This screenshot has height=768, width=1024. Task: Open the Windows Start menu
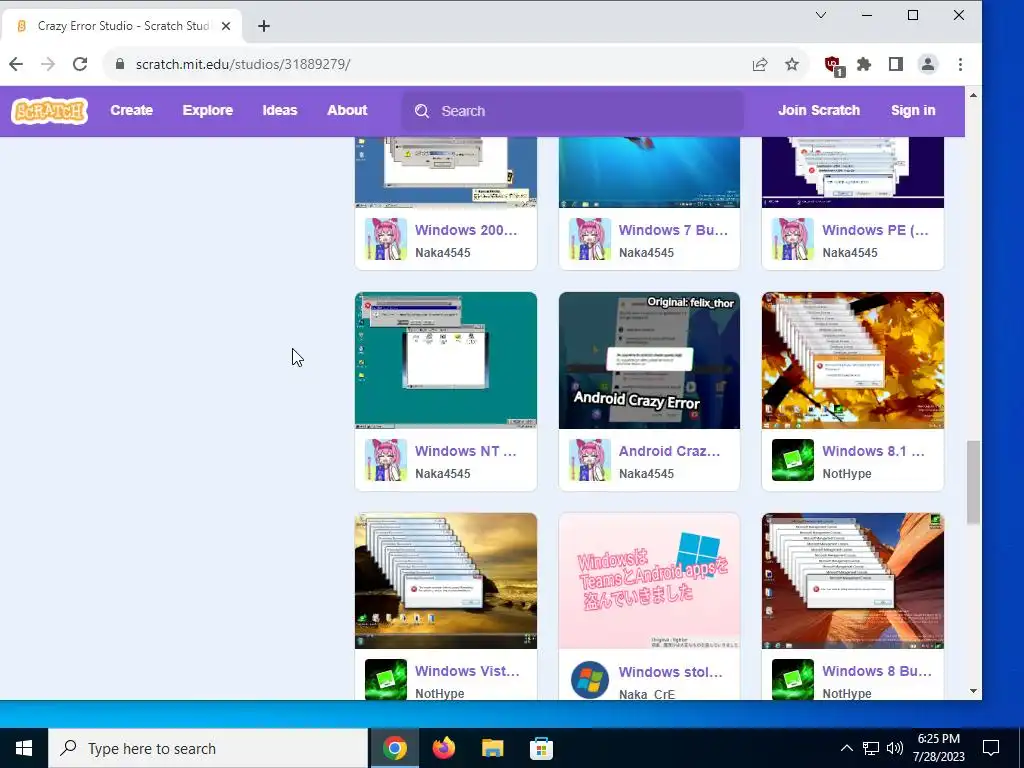[x=24, y=748]
